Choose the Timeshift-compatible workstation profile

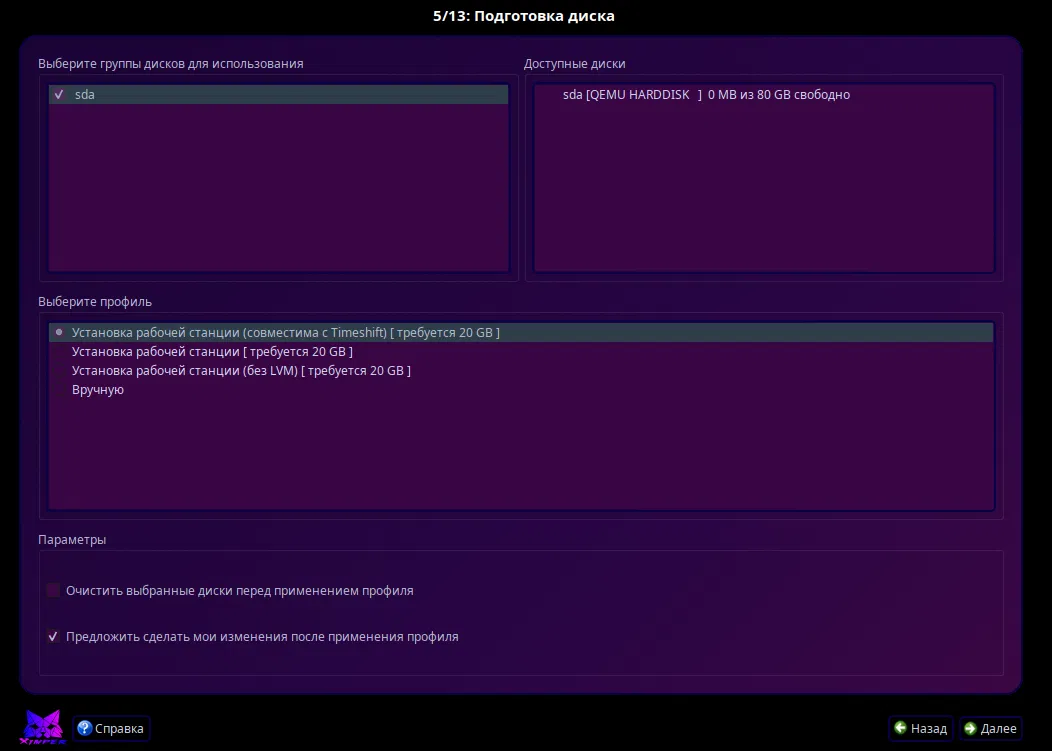coord(521,332)
